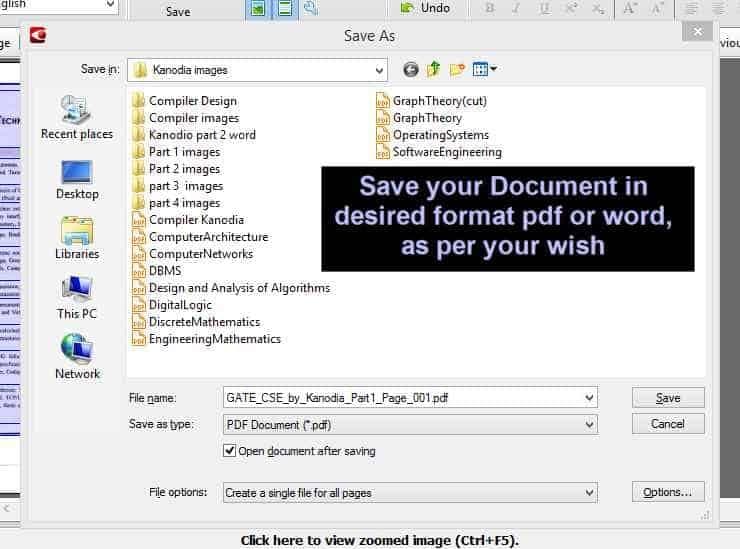Screen dimensions: 740x549
Task: Open Recent places in sidebar
Action: click(x=77, y=117)
